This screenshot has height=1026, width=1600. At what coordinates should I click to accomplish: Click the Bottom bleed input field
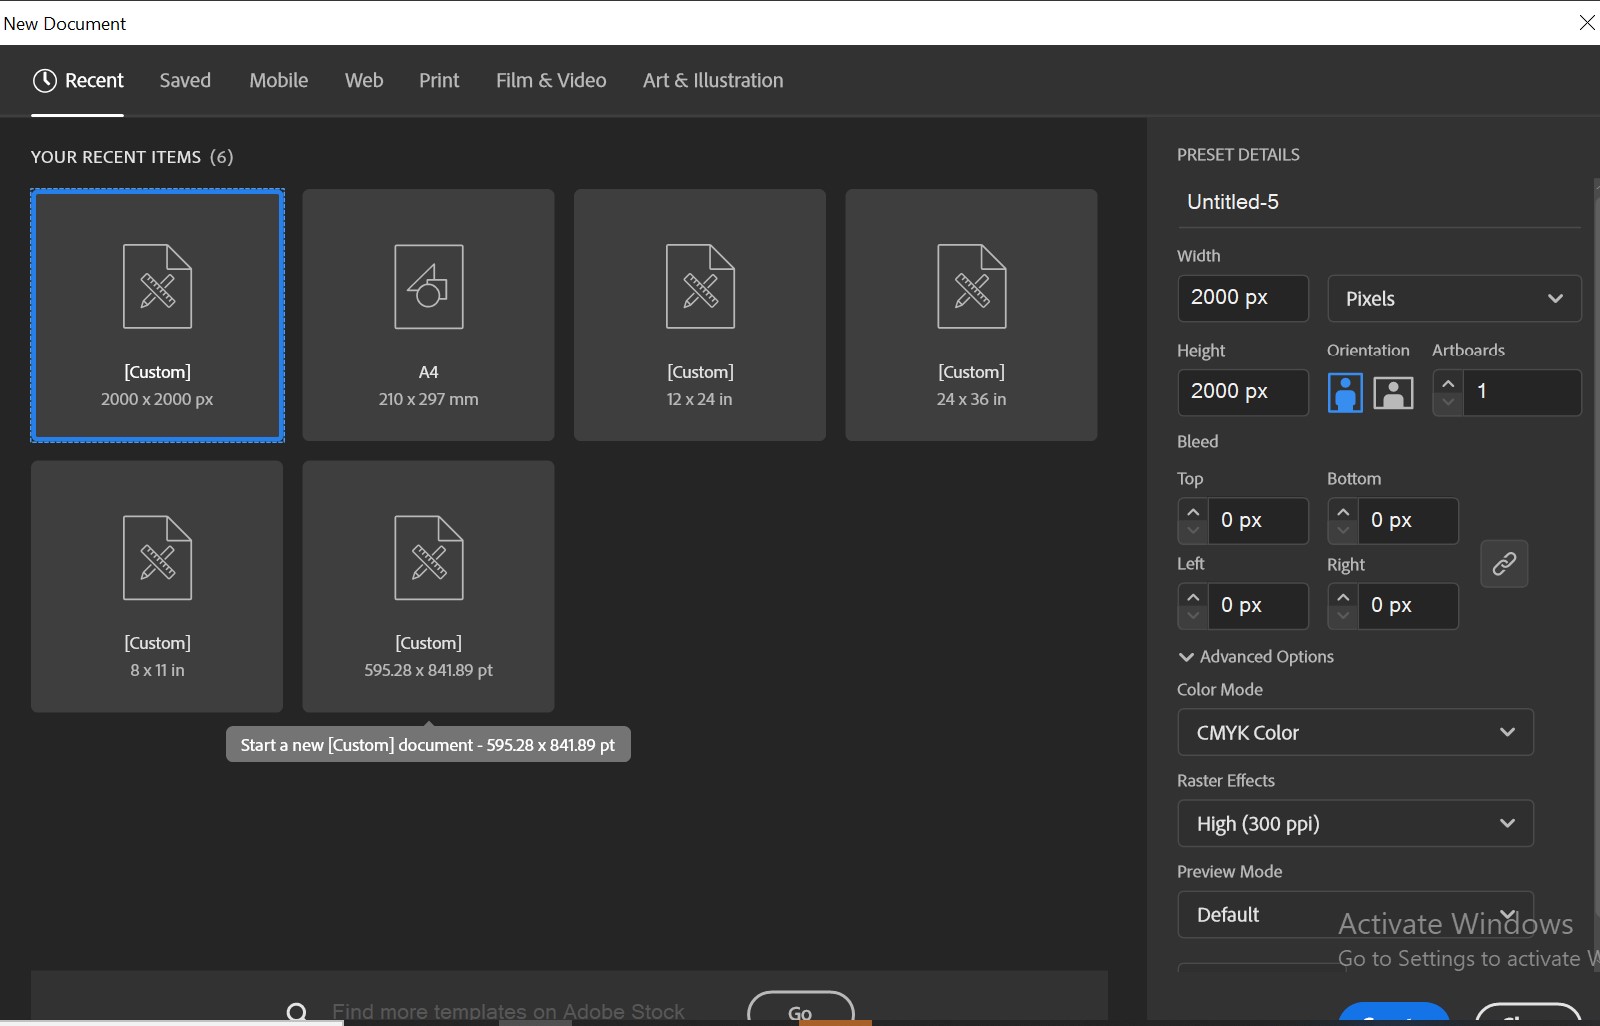click(x=1408, y=521)
